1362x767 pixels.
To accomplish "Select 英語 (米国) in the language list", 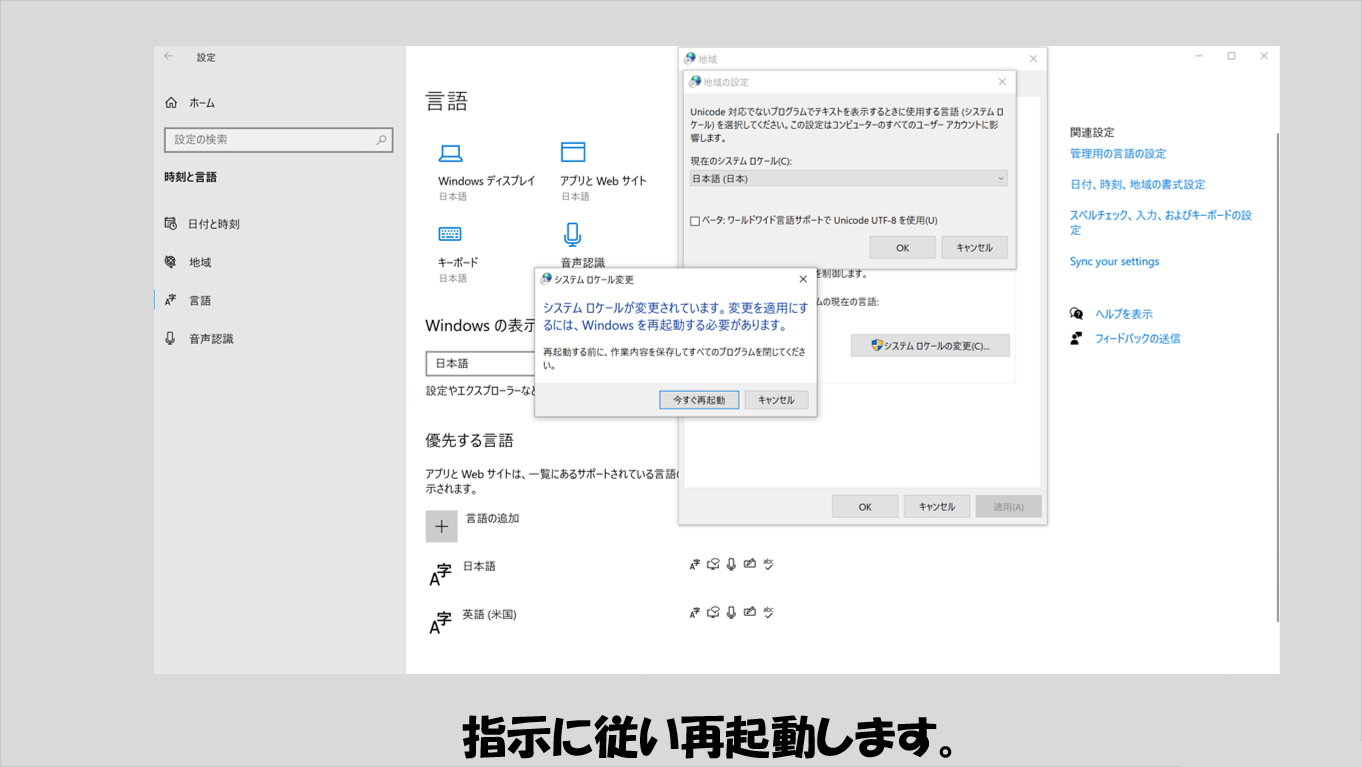I will 489,615.
